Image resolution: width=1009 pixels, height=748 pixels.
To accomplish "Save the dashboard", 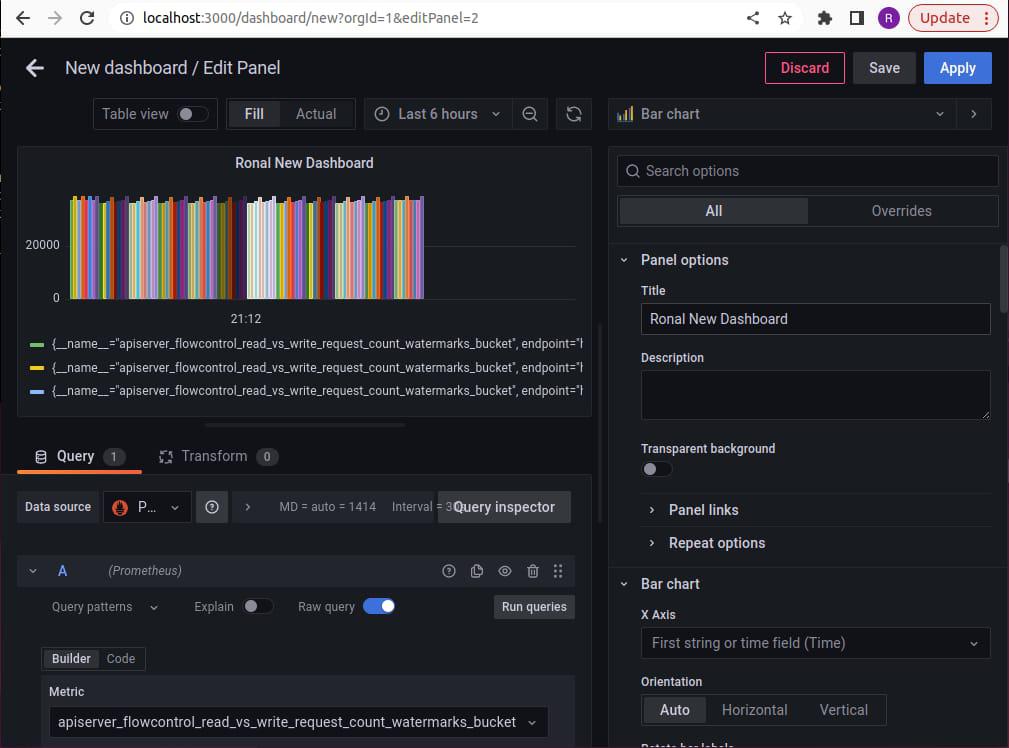I will [884, 68].
